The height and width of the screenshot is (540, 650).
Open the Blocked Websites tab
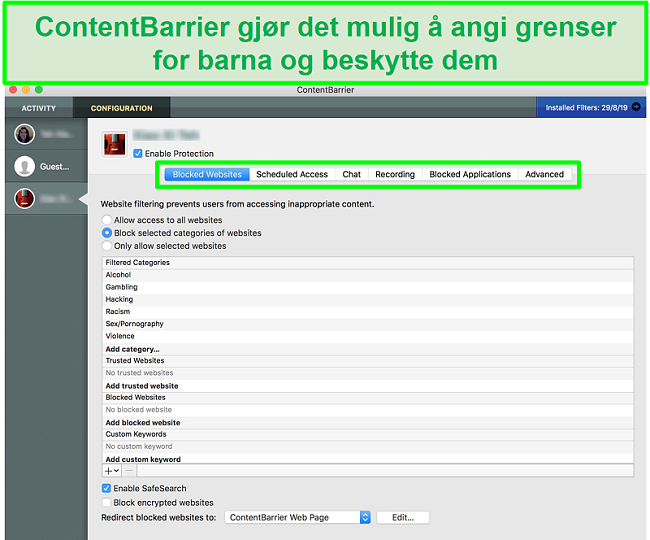click(x=207, y=174)
